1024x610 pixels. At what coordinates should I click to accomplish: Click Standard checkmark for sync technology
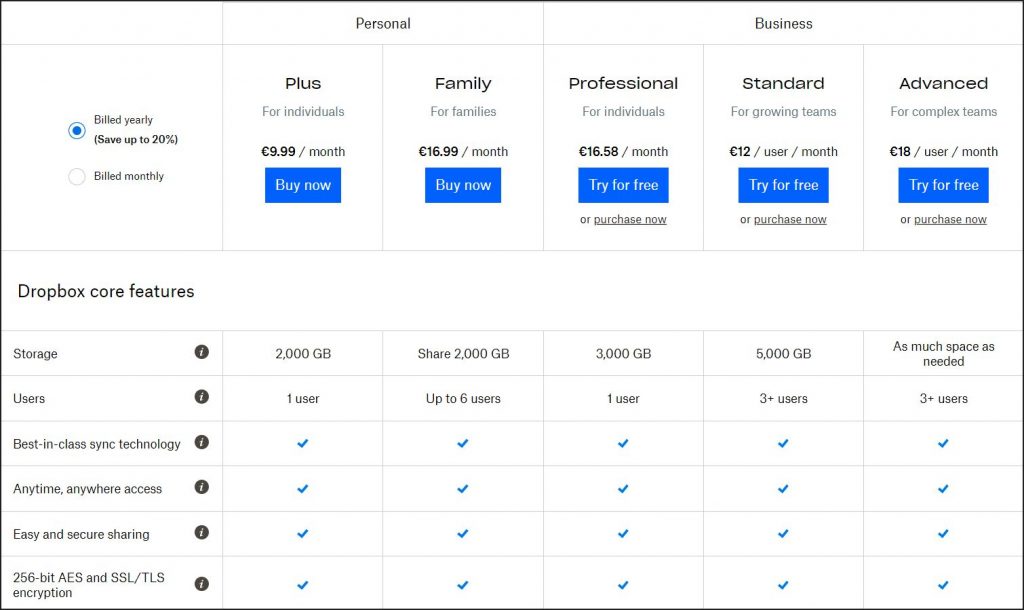pos(783,443)
